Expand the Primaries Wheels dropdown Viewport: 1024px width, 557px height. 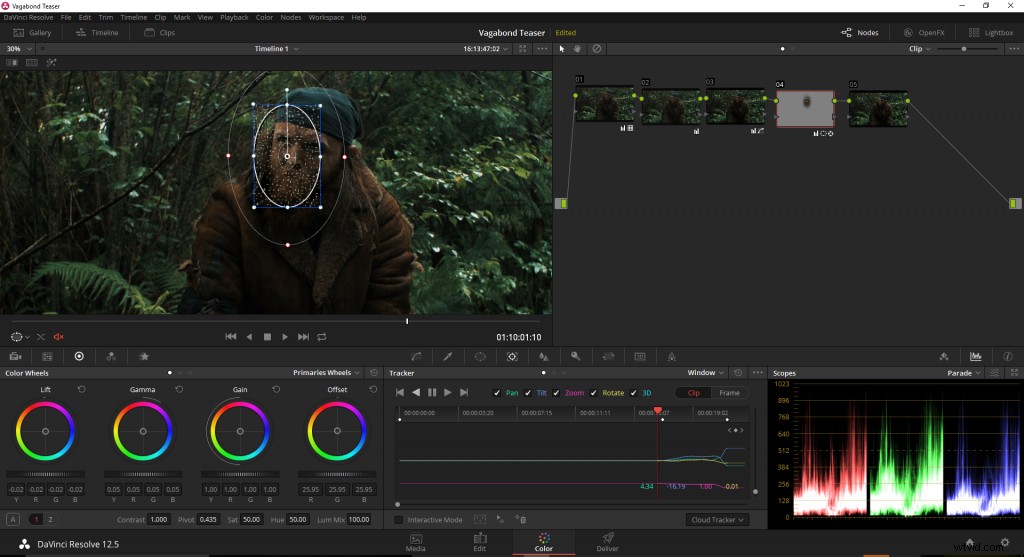(326, 373)
